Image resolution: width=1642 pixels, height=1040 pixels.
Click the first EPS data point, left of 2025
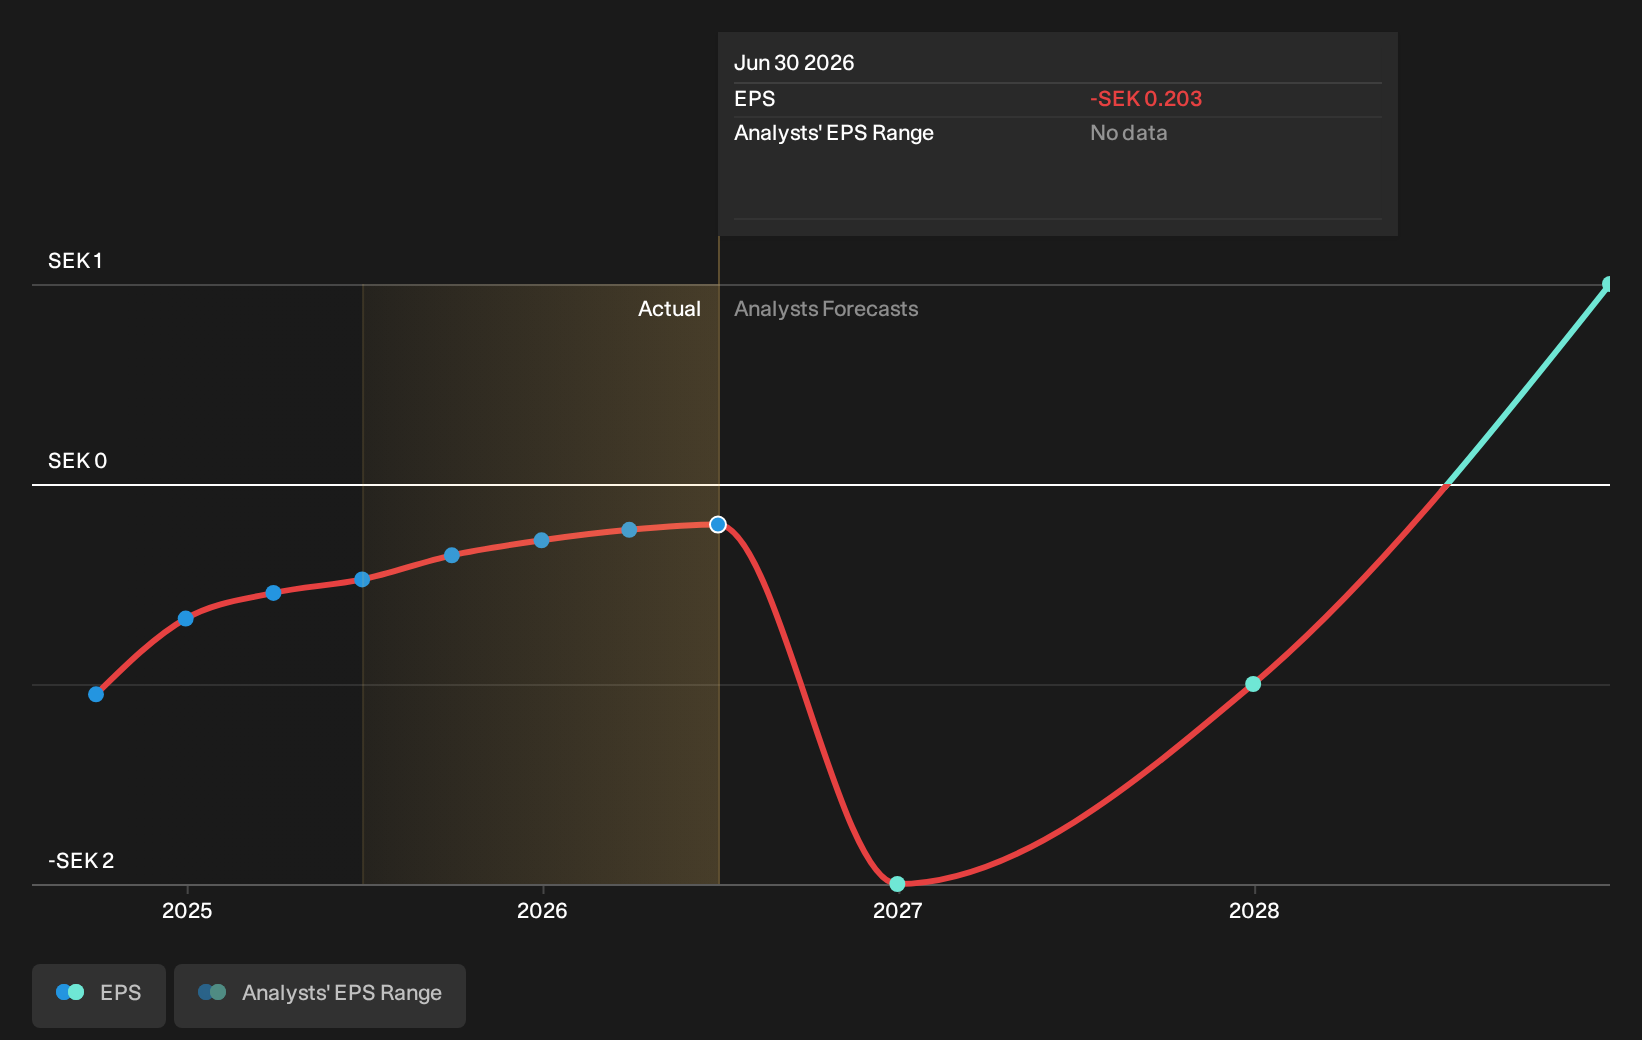(x=96, y=694)
